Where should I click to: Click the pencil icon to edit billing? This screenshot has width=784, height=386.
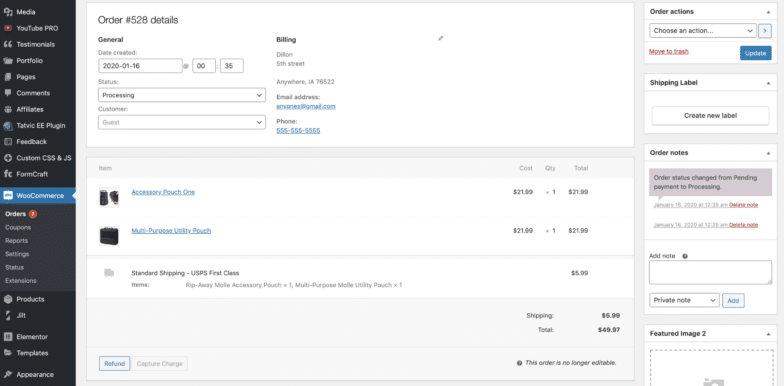[440, 38]
